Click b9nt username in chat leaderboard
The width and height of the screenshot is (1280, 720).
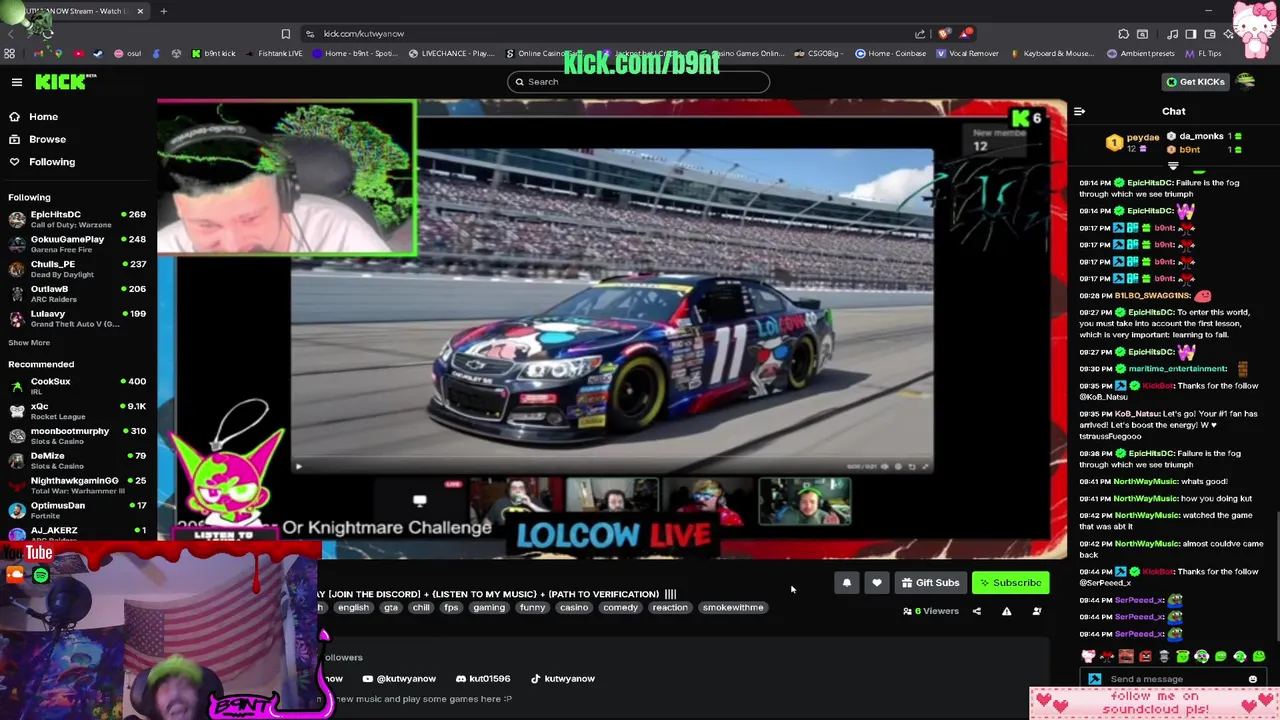click(x=1190, y=150)
